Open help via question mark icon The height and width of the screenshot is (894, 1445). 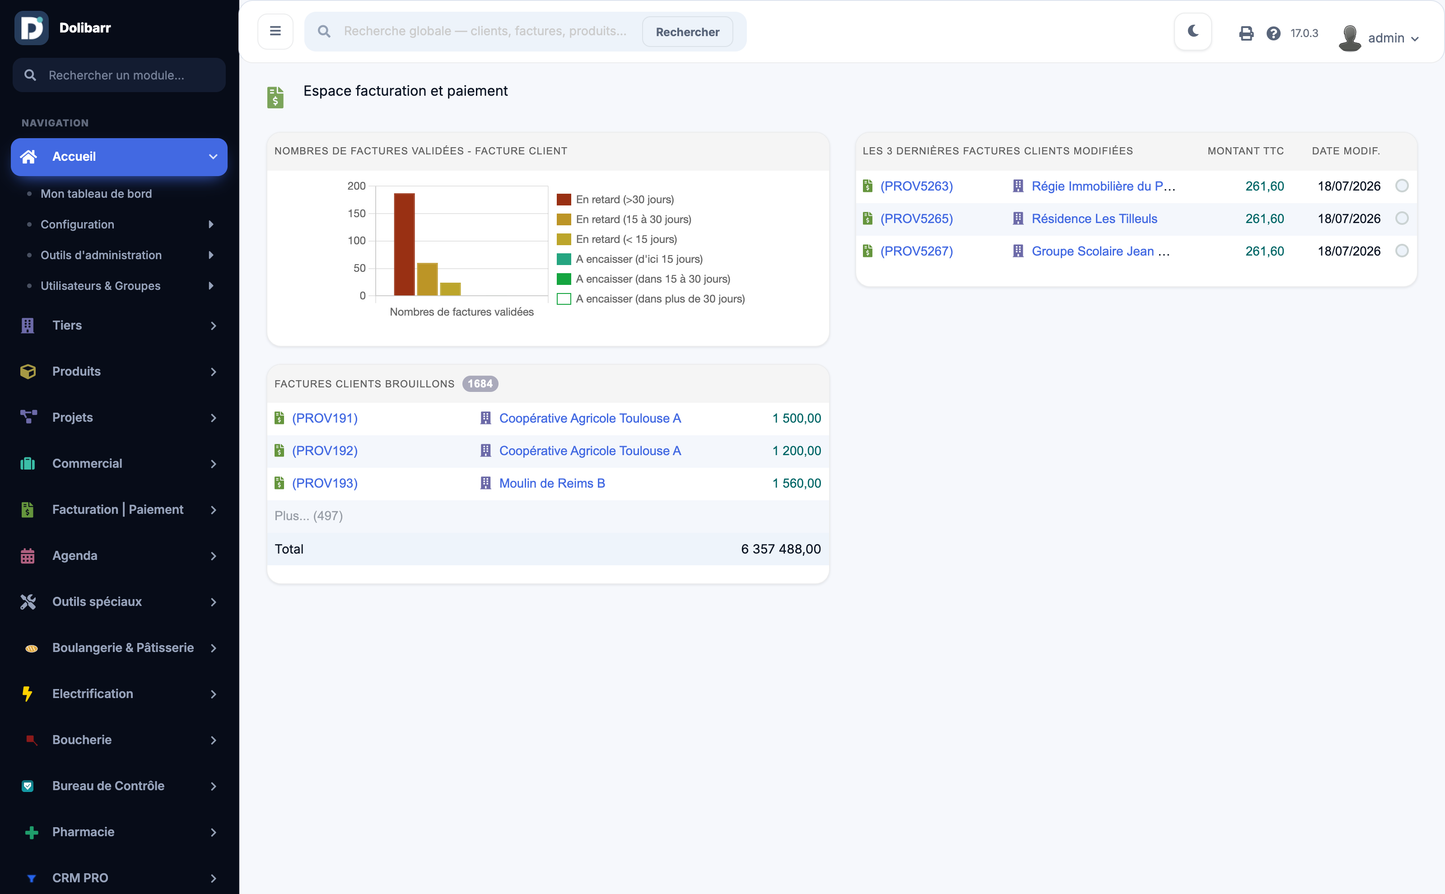1273,33
